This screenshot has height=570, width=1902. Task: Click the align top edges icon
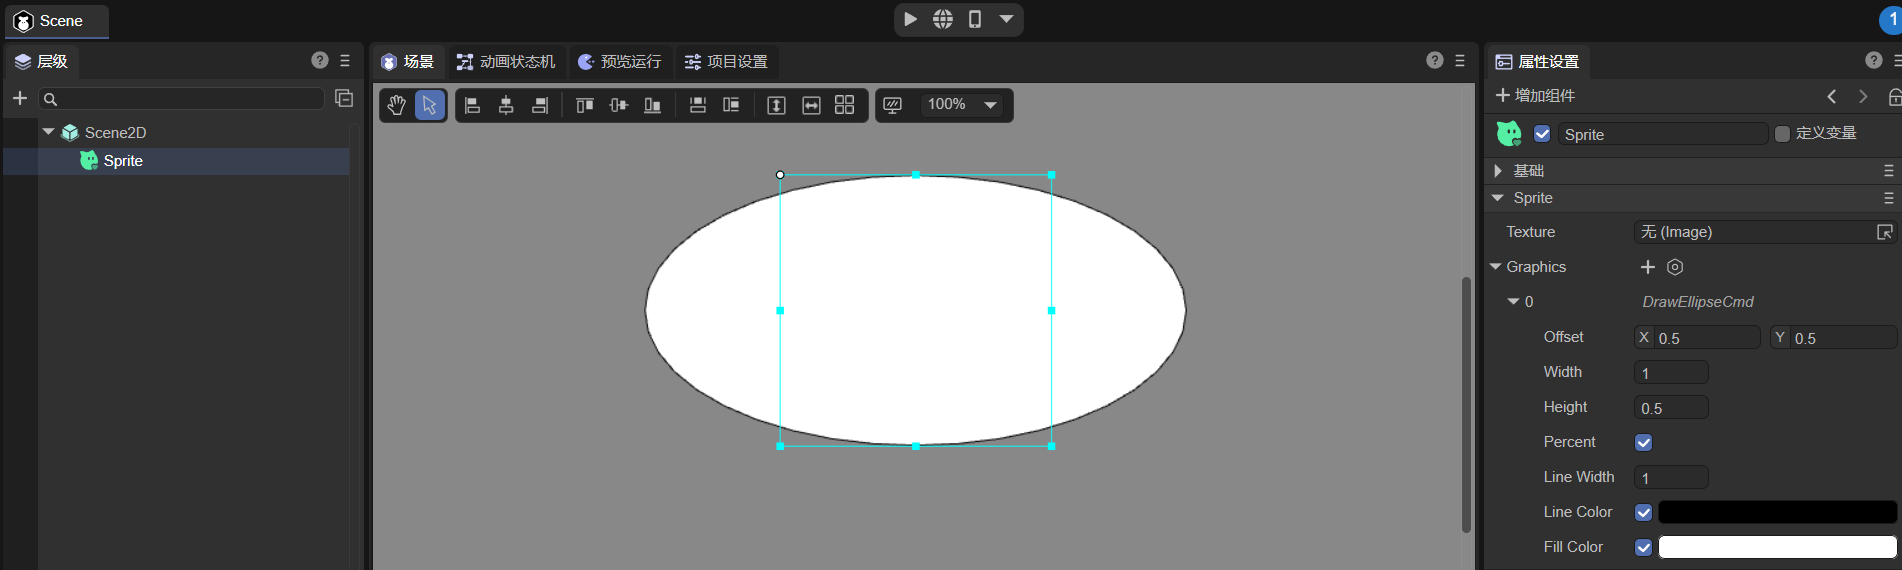coord(585,105)
